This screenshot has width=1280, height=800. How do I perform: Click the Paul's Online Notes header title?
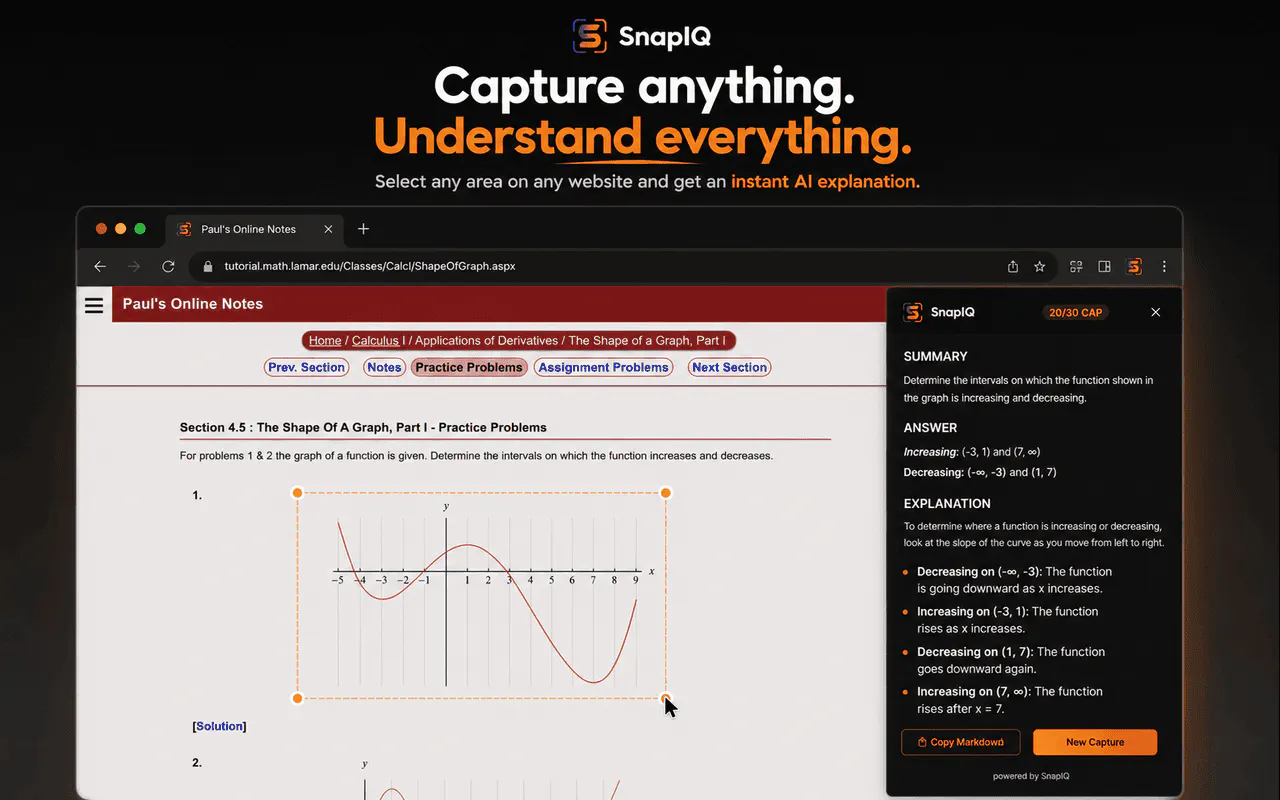click(x=193, y=304)
